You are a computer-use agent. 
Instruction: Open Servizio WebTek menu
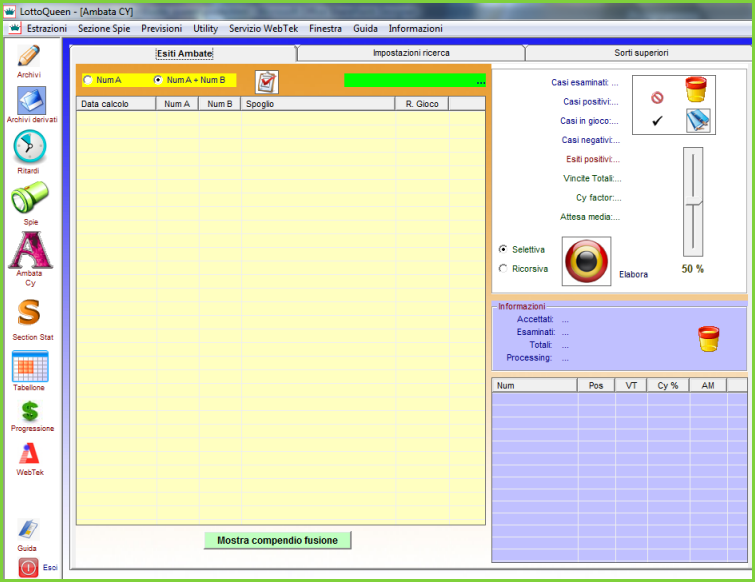click(263, 28)
